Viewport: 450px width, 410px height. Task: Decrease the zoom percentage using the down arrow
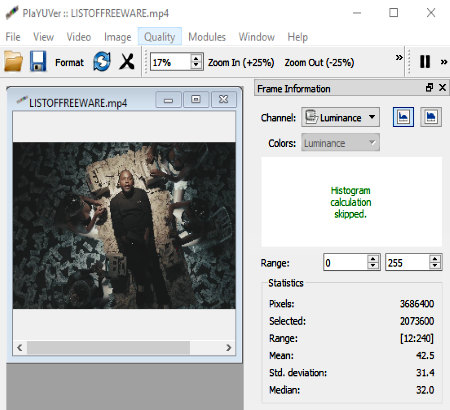196,66
